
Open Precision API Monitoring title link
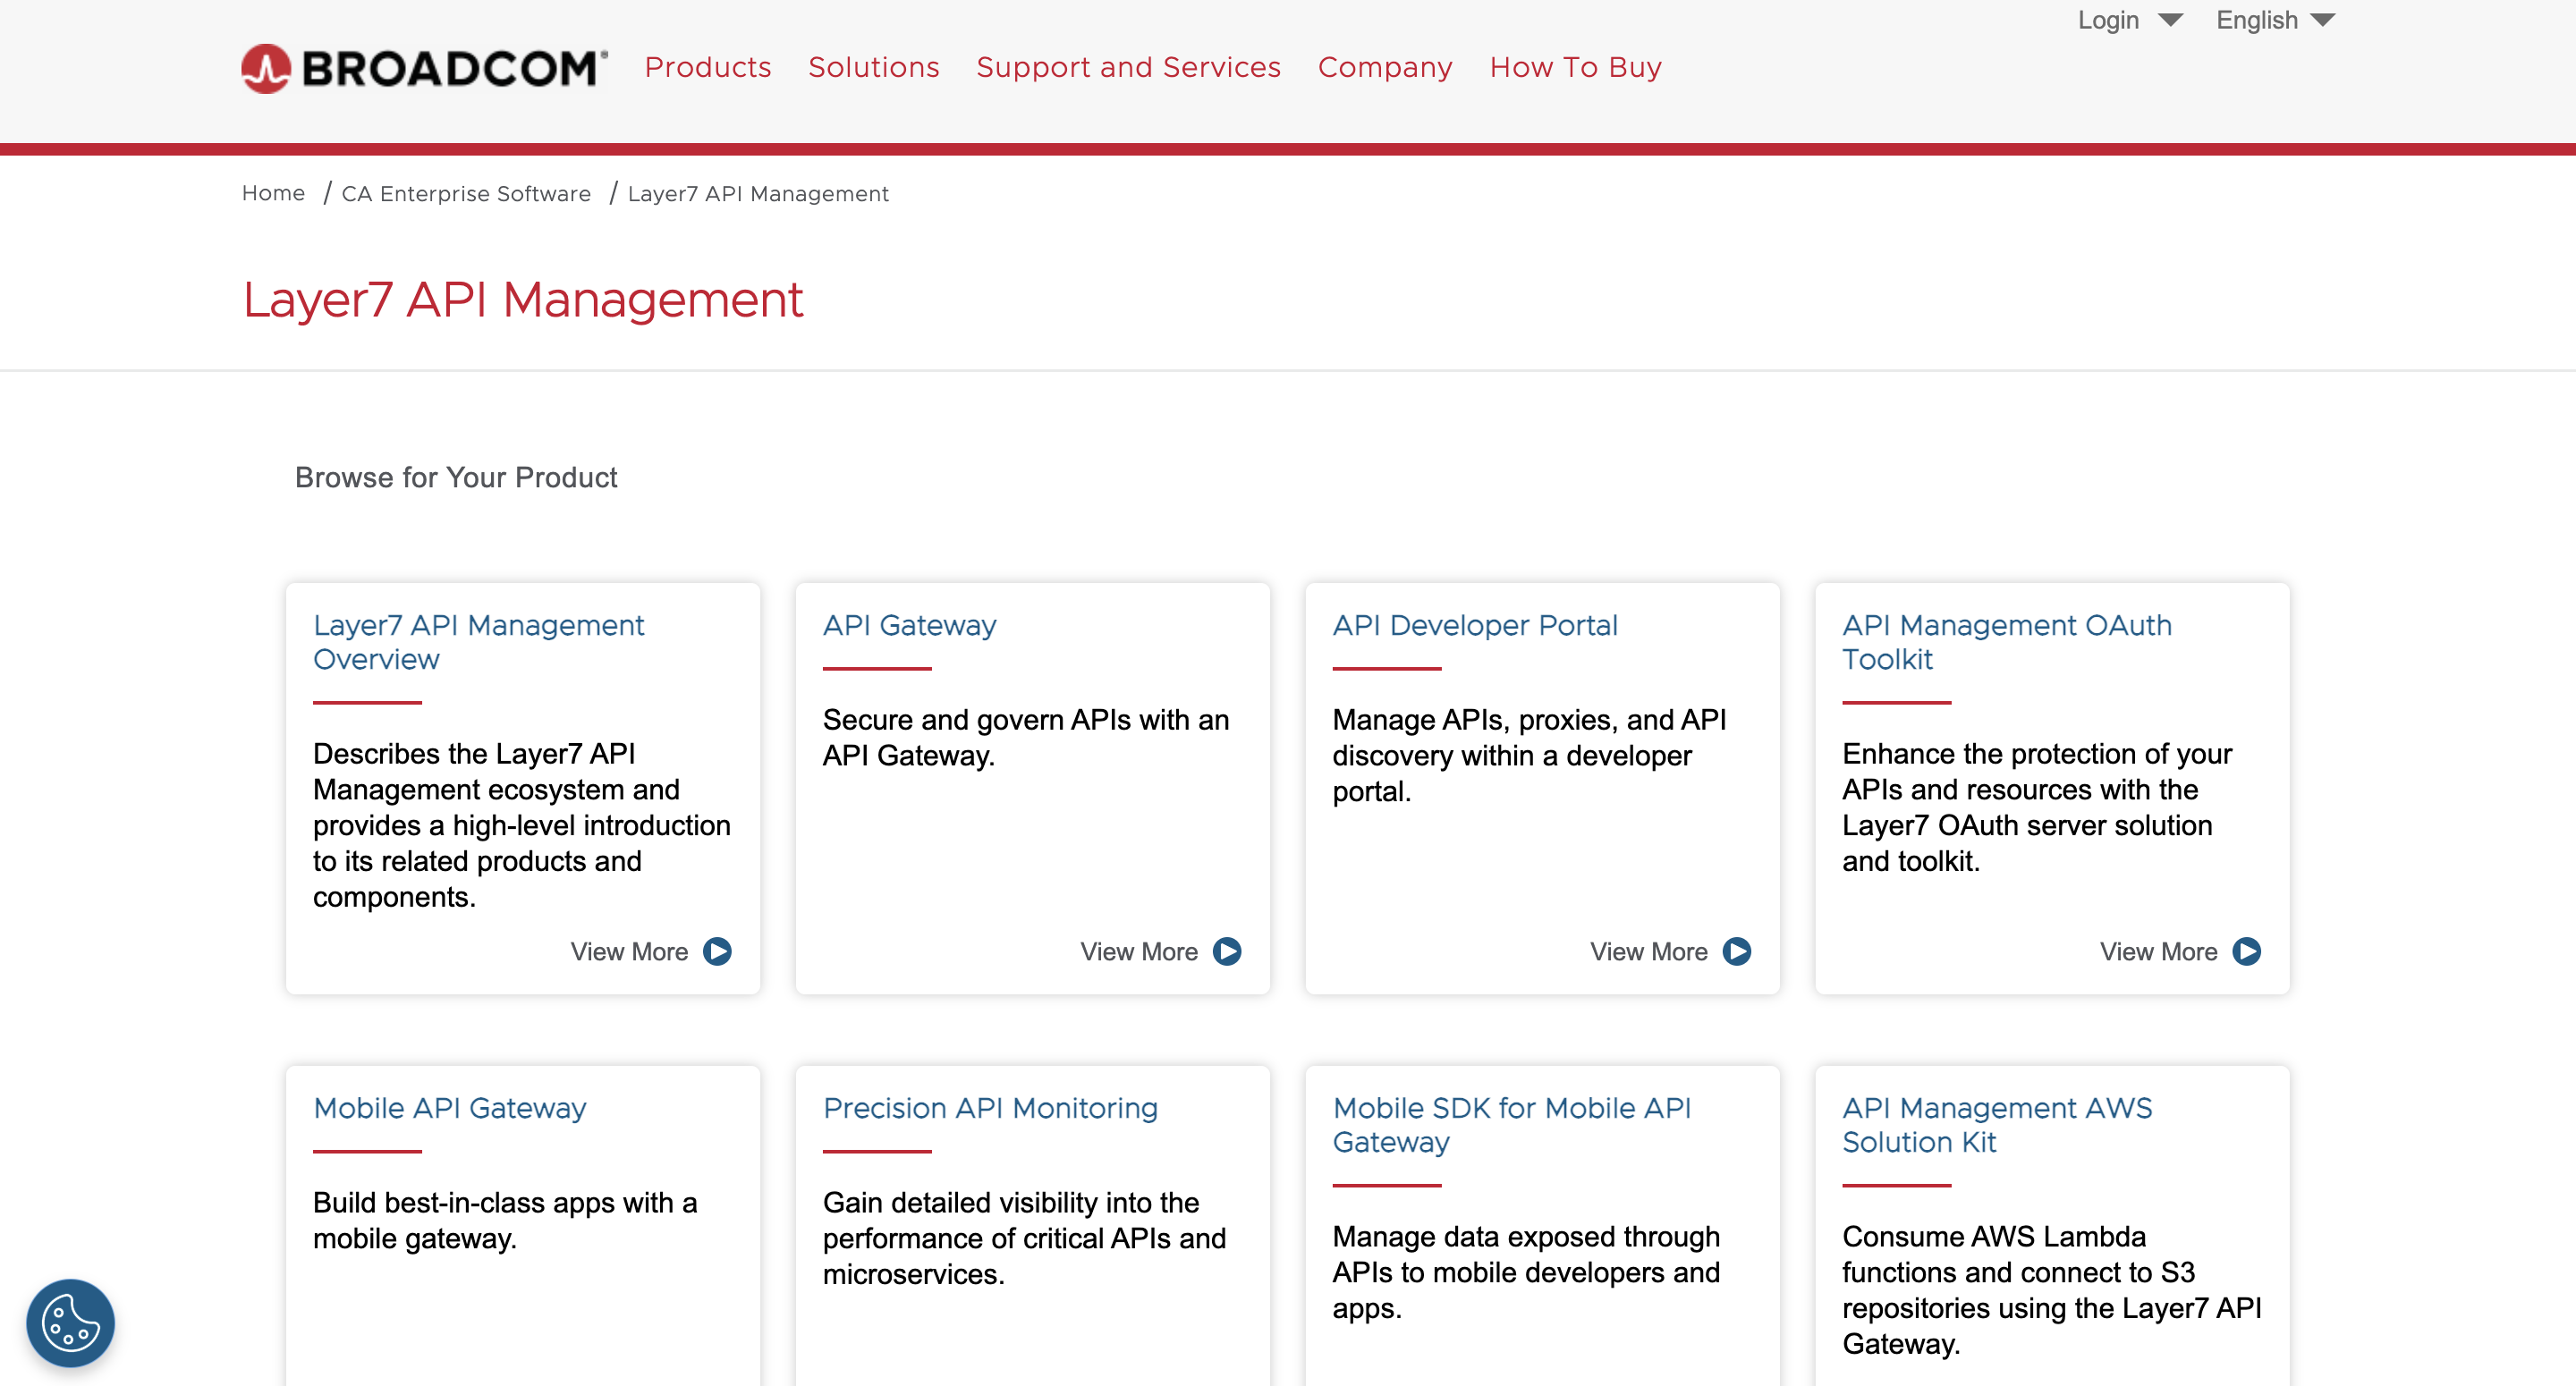[x=989, y=1108]
